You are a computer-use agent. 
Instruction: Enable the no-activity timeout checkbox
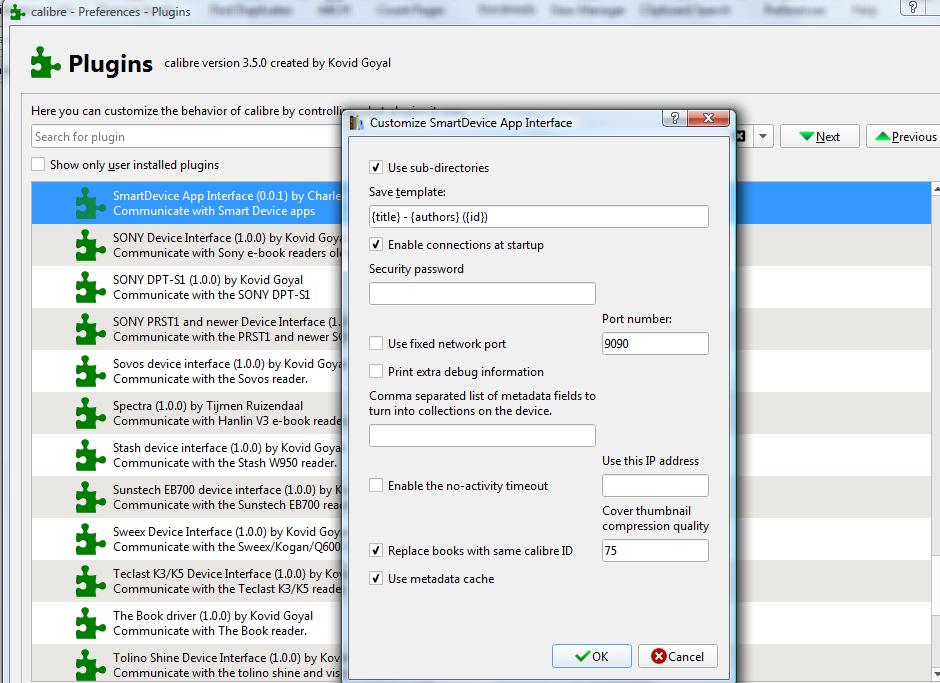(376, 486)
